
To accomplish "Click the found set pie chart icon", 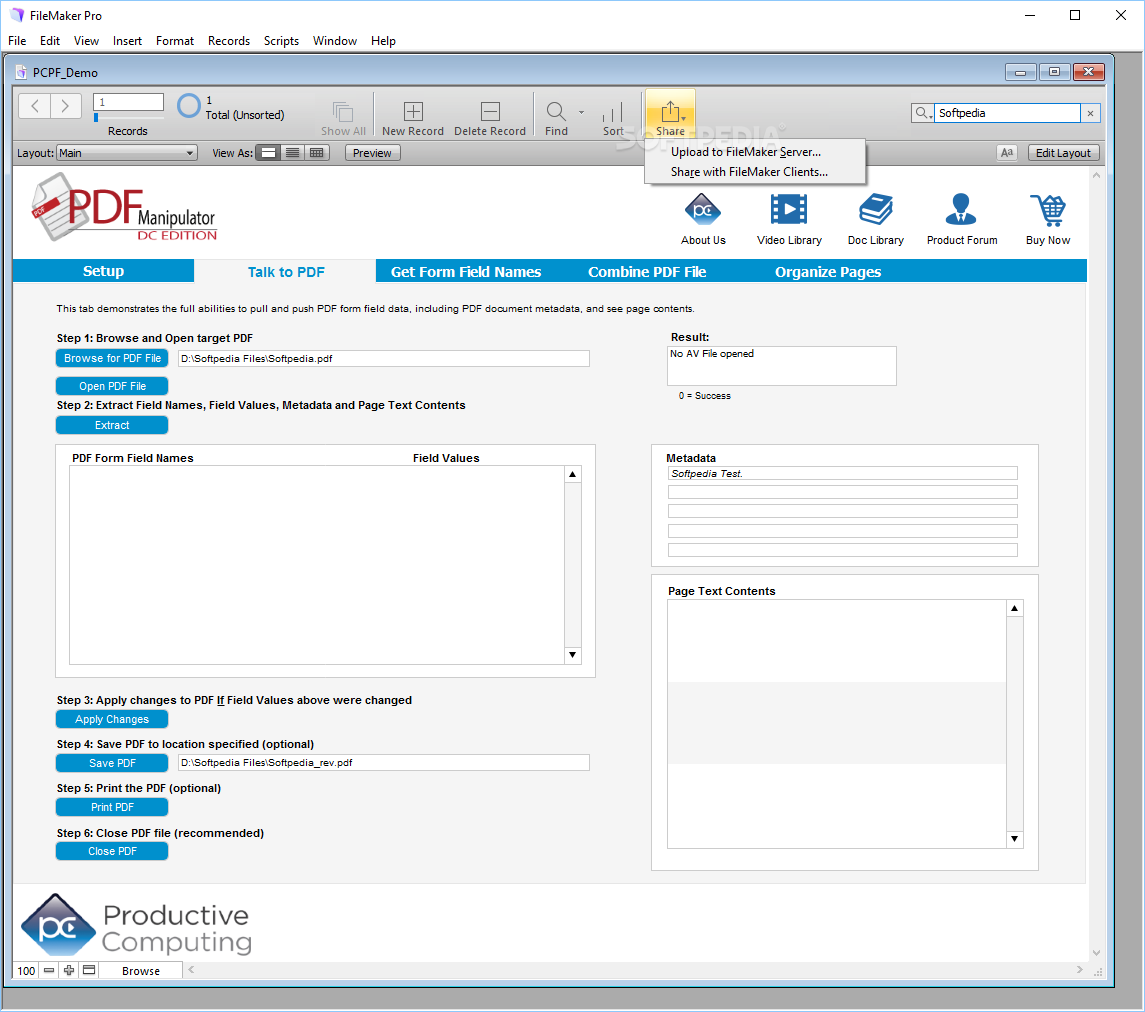I will click(x=188, y=106).
